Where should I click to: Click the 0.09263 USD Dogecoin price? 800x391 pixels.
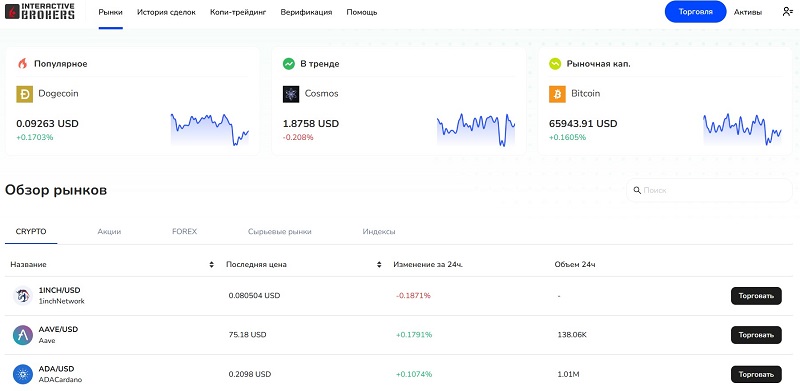click(x=47, y=124)
